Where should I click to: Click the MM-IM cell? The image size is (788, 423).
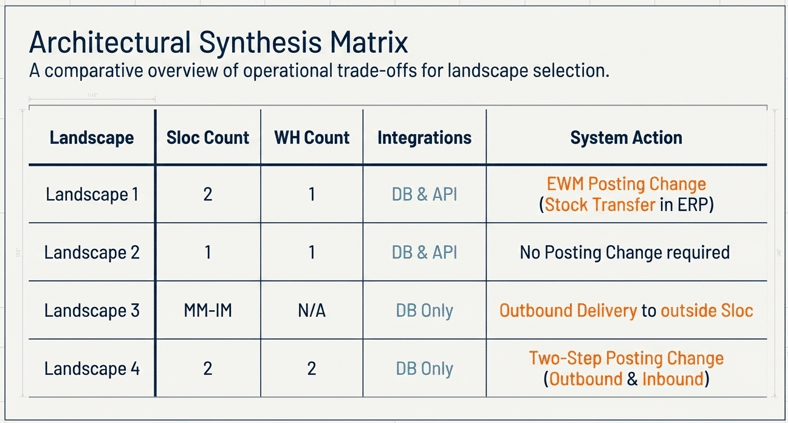tap(207, 310)
